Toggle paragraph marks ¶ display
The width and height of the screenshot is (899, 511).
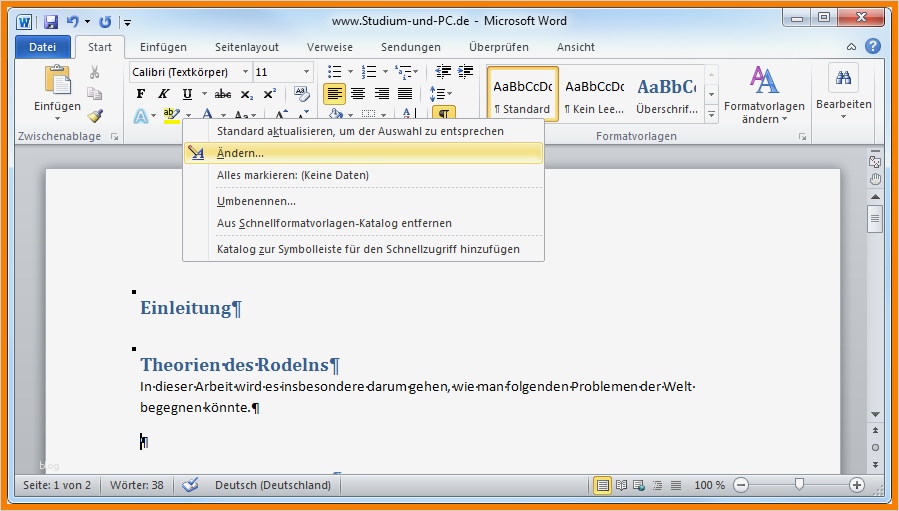[x=444, y=113]
